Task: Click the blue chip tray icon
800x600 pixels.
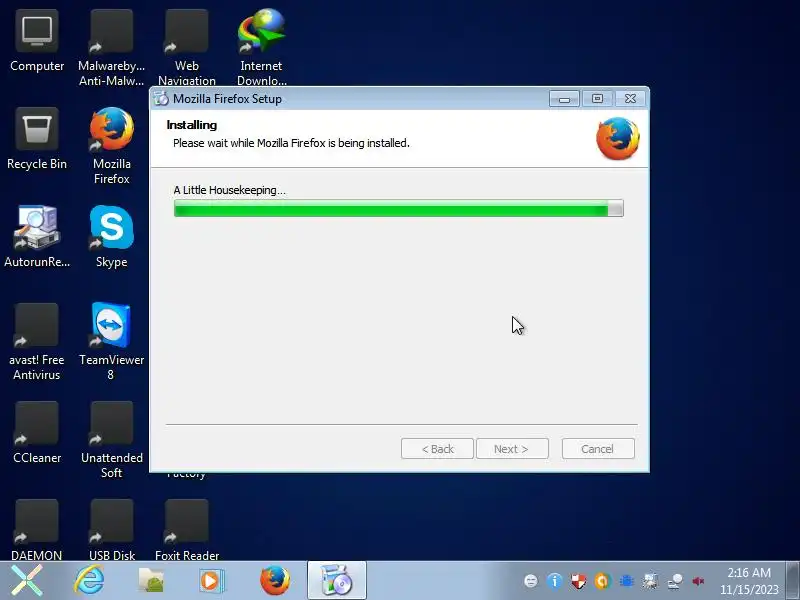Action: [x=626, y=581]
